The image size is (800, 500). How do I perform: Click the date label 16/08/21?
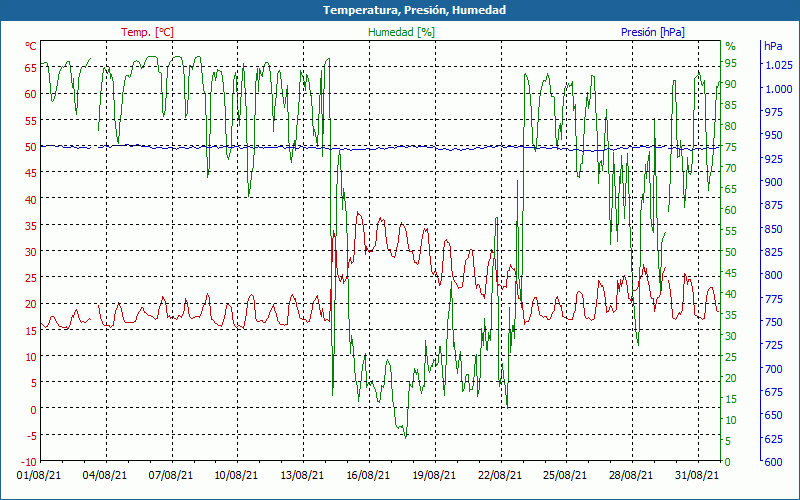point(368,475)
